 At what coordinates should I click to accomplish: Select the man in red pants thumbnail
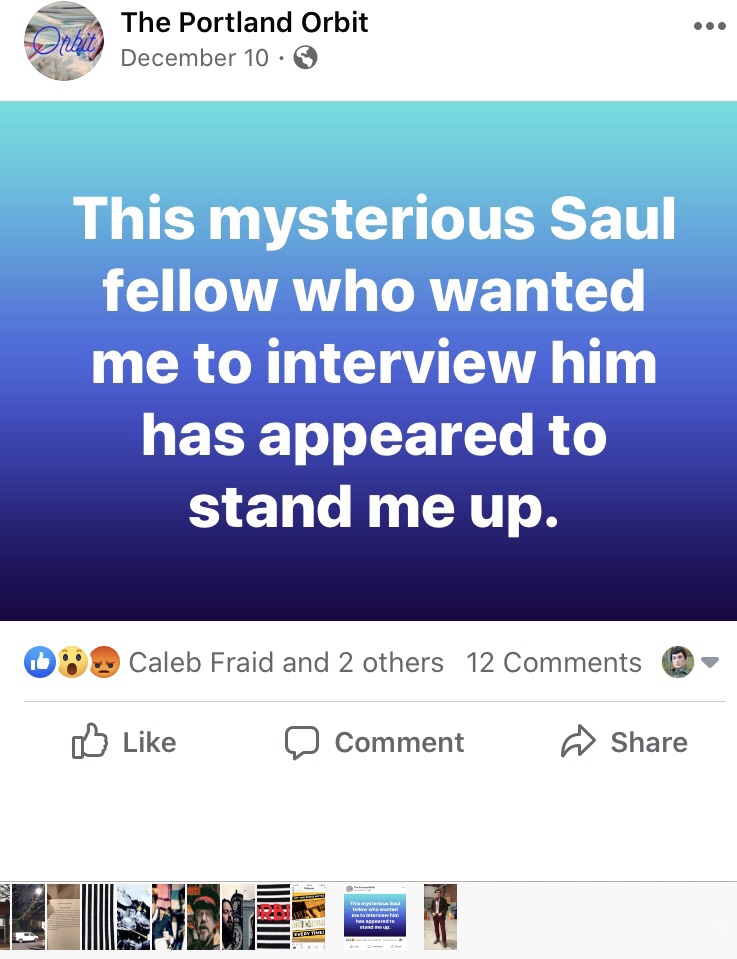point(440,915)
